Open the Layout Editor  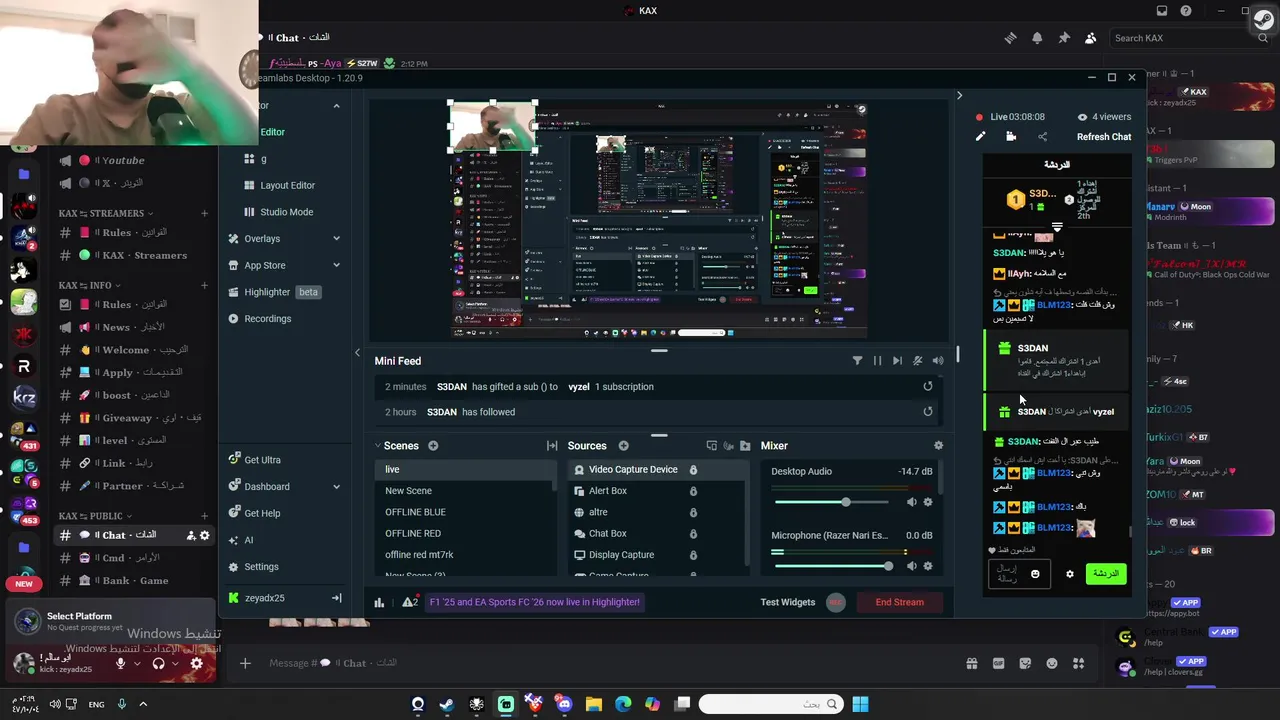pyautogui.click(x=280, y=185)
